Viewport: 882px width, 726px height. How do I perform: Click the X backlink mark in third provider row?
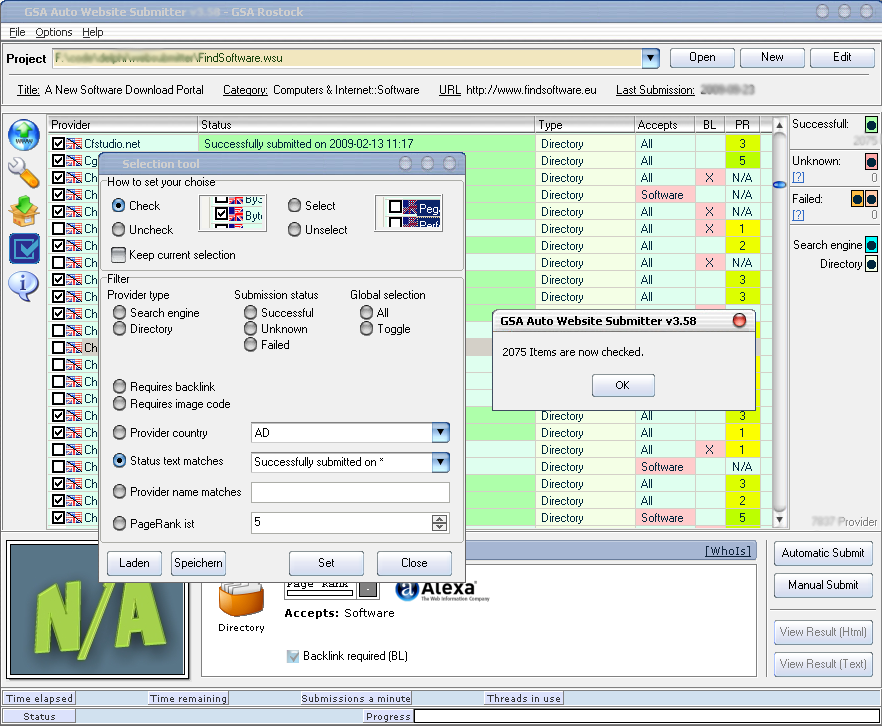709,178
